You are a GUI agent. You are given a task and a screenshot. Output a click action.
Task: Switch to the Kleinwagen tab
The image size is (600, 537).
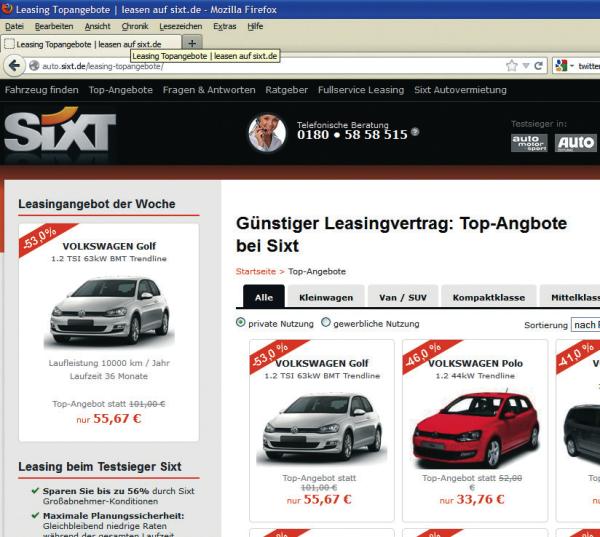[326, 297]
